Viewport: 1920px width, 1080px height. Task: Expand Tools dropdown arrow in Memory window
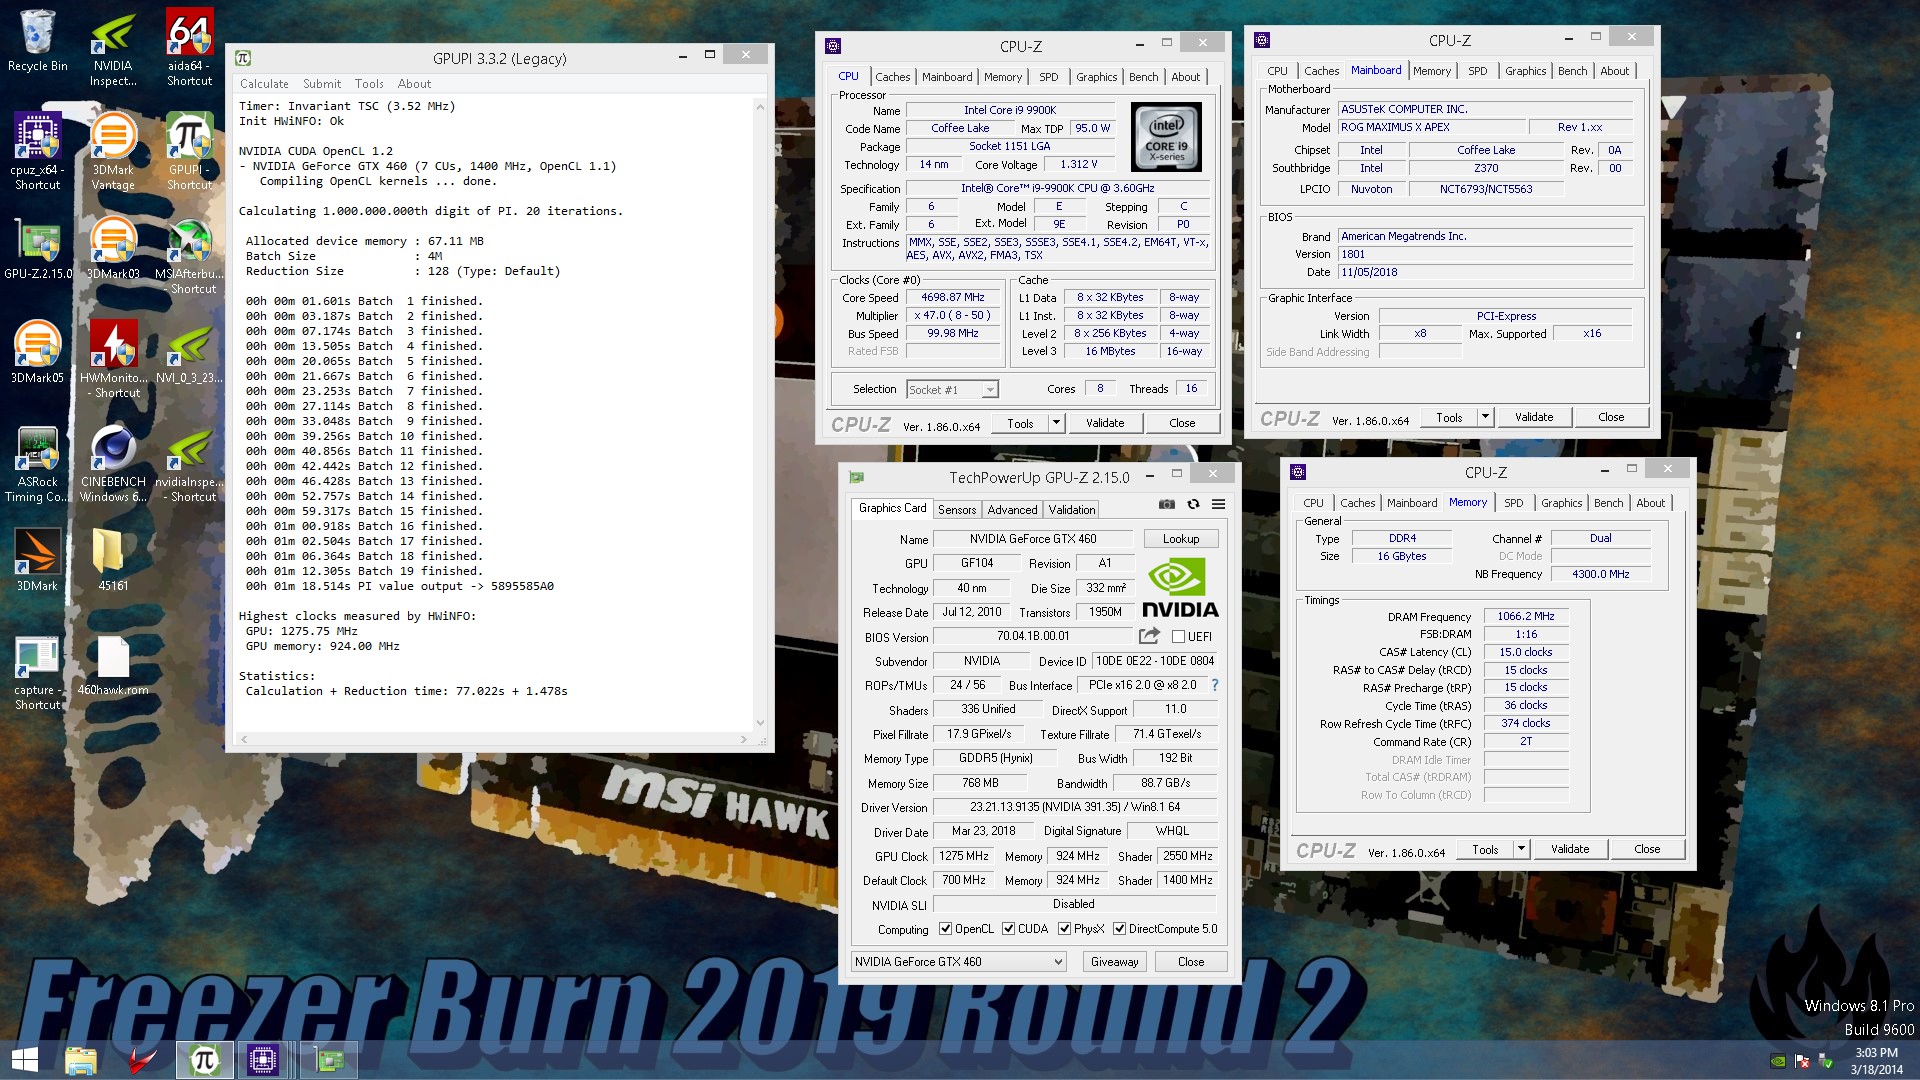[1520, 849]
